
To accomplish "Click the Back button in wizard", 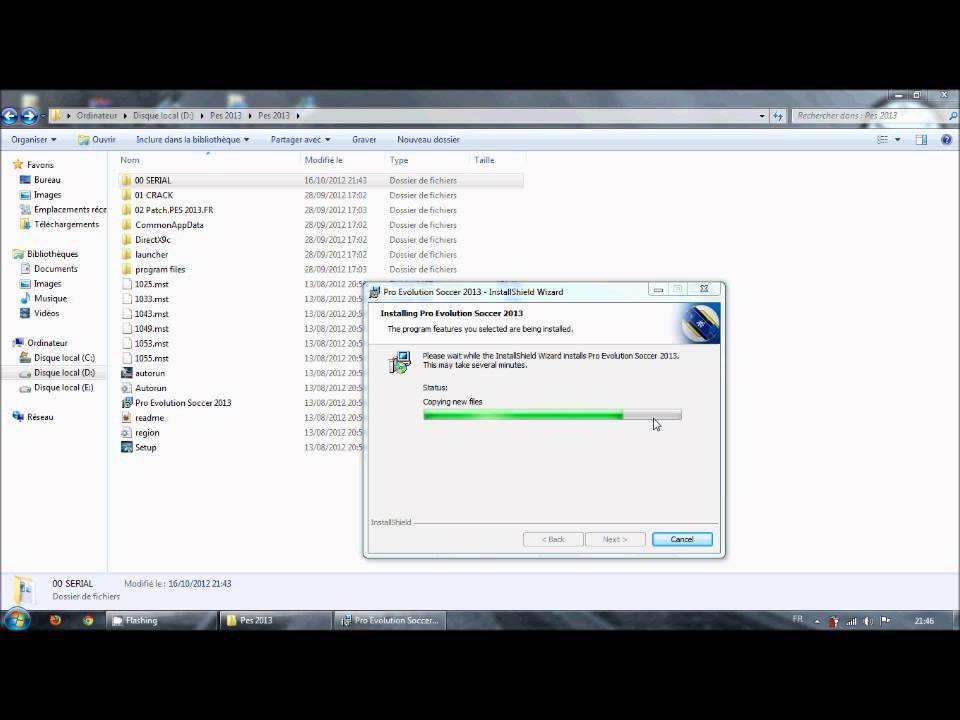I will pos(553,539).
